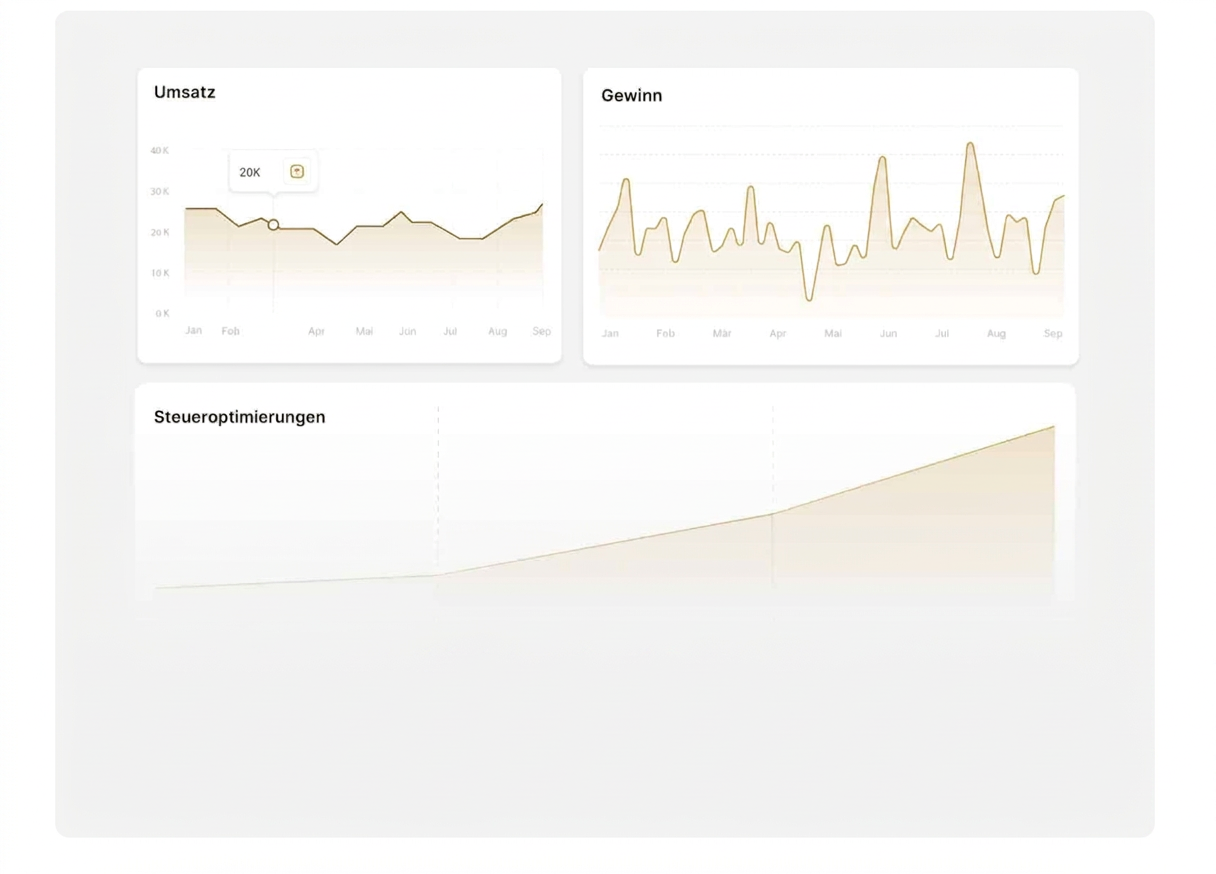Viewport: 1216px width, 874px height.
Task: Click the lowest dip in the Gewinn chart
Action: (x=809, y=298)
